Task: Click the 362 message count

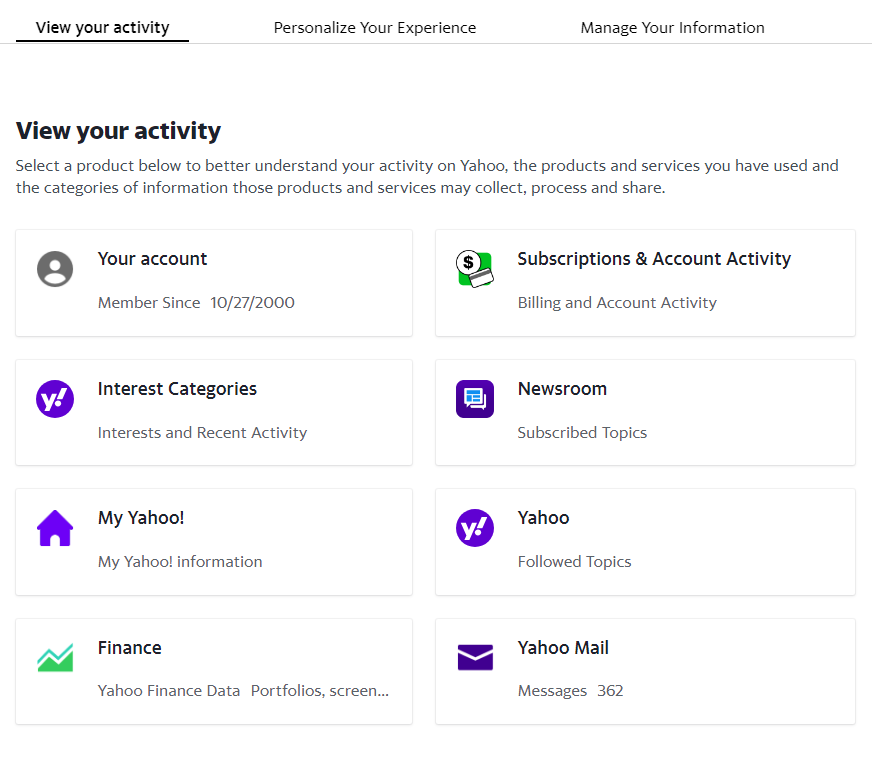Action: [x=610, y=691]
